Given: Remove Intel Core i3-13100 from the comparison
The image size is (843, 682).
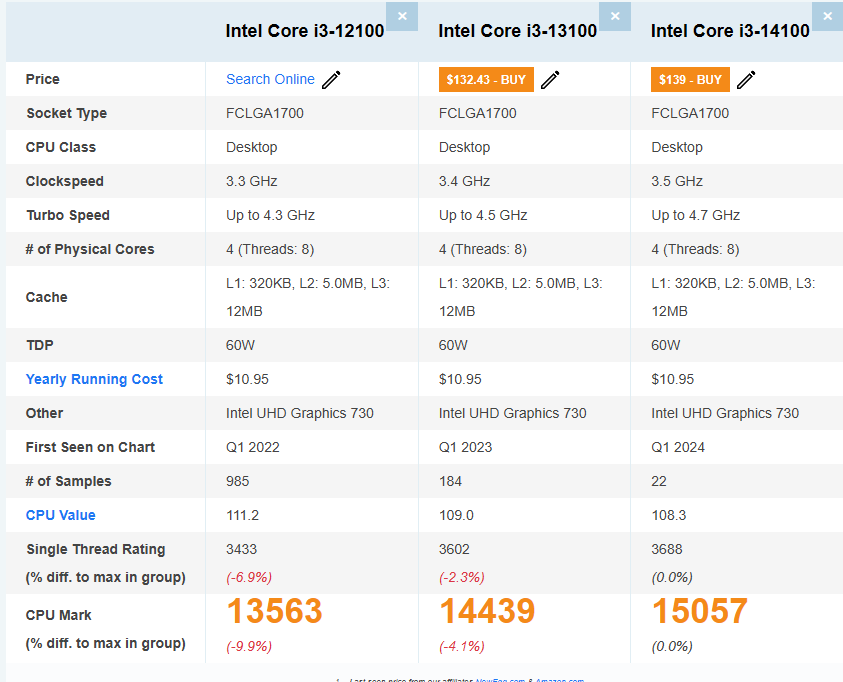Looking at the screenshot, I should tap(614, 16).
